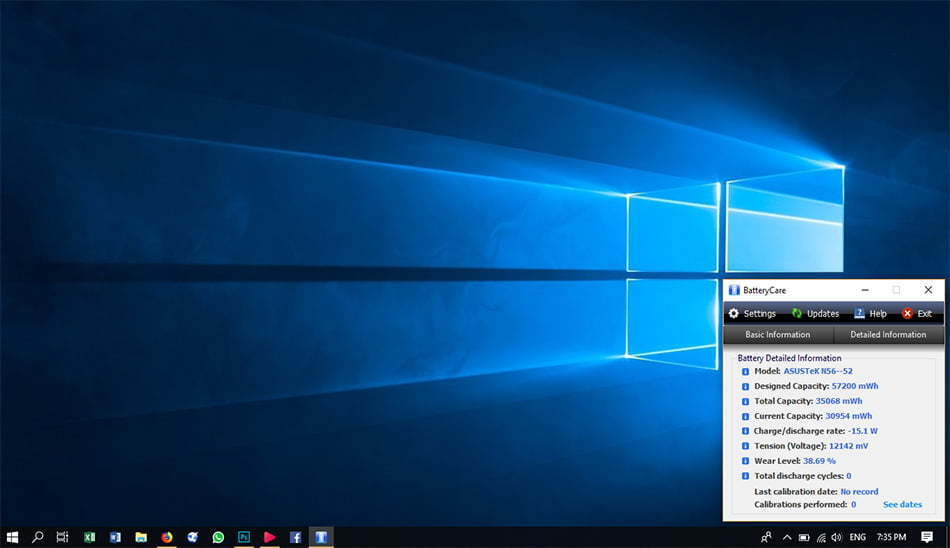Open the volume control tray icon
The image size is (950, 548).
837,537
